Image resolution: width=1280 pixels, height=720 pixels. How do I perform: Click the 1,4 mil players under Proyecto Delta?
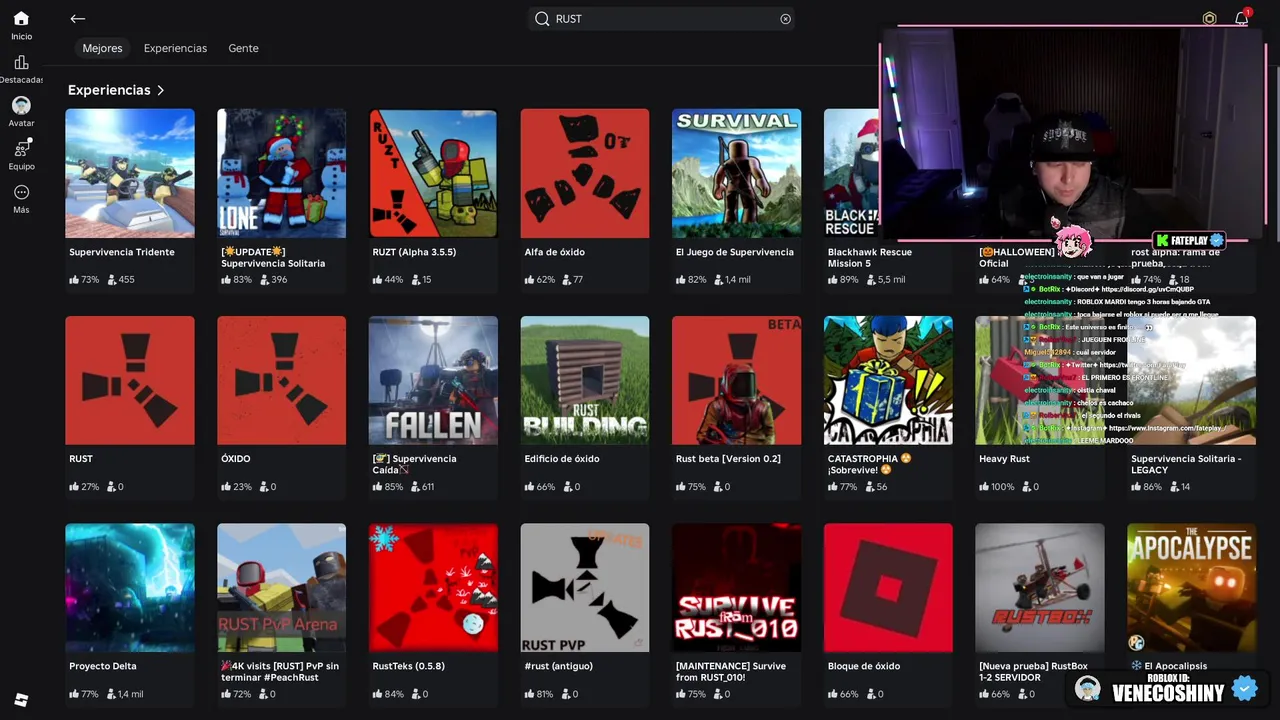pos(125,694)
